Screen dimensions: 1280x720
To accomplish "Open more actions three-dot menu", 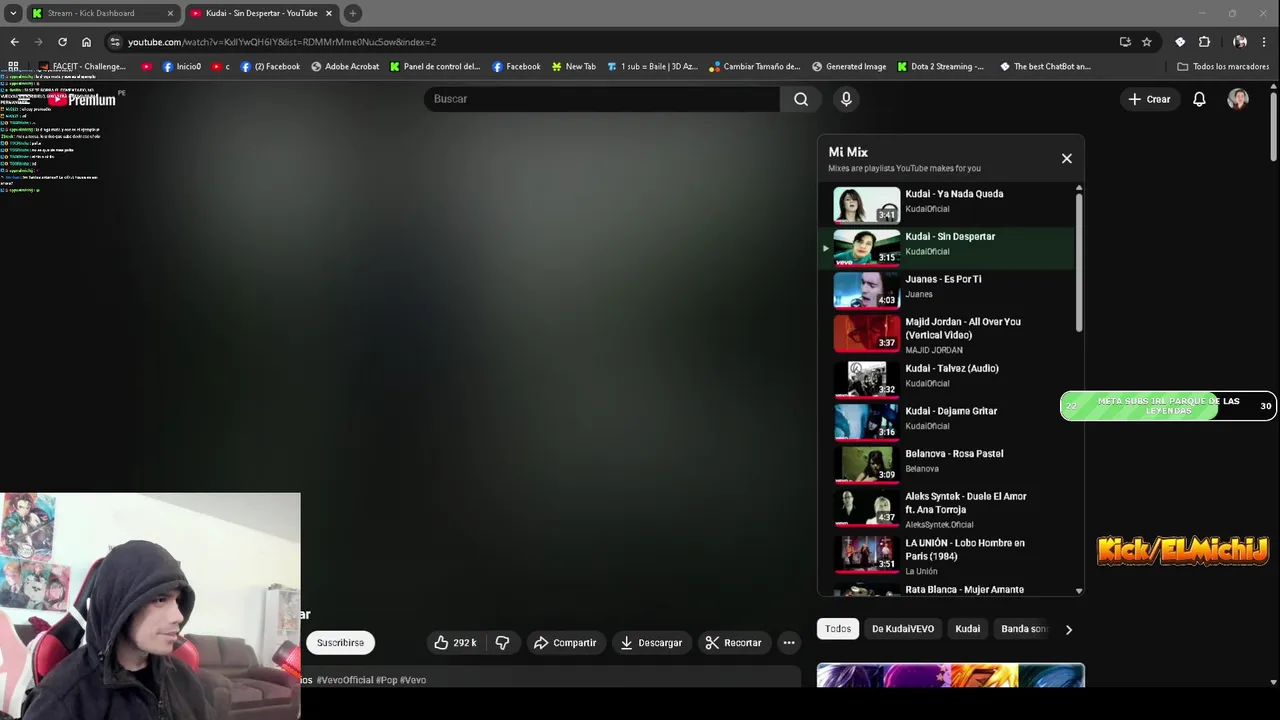I will pos(789,643).
